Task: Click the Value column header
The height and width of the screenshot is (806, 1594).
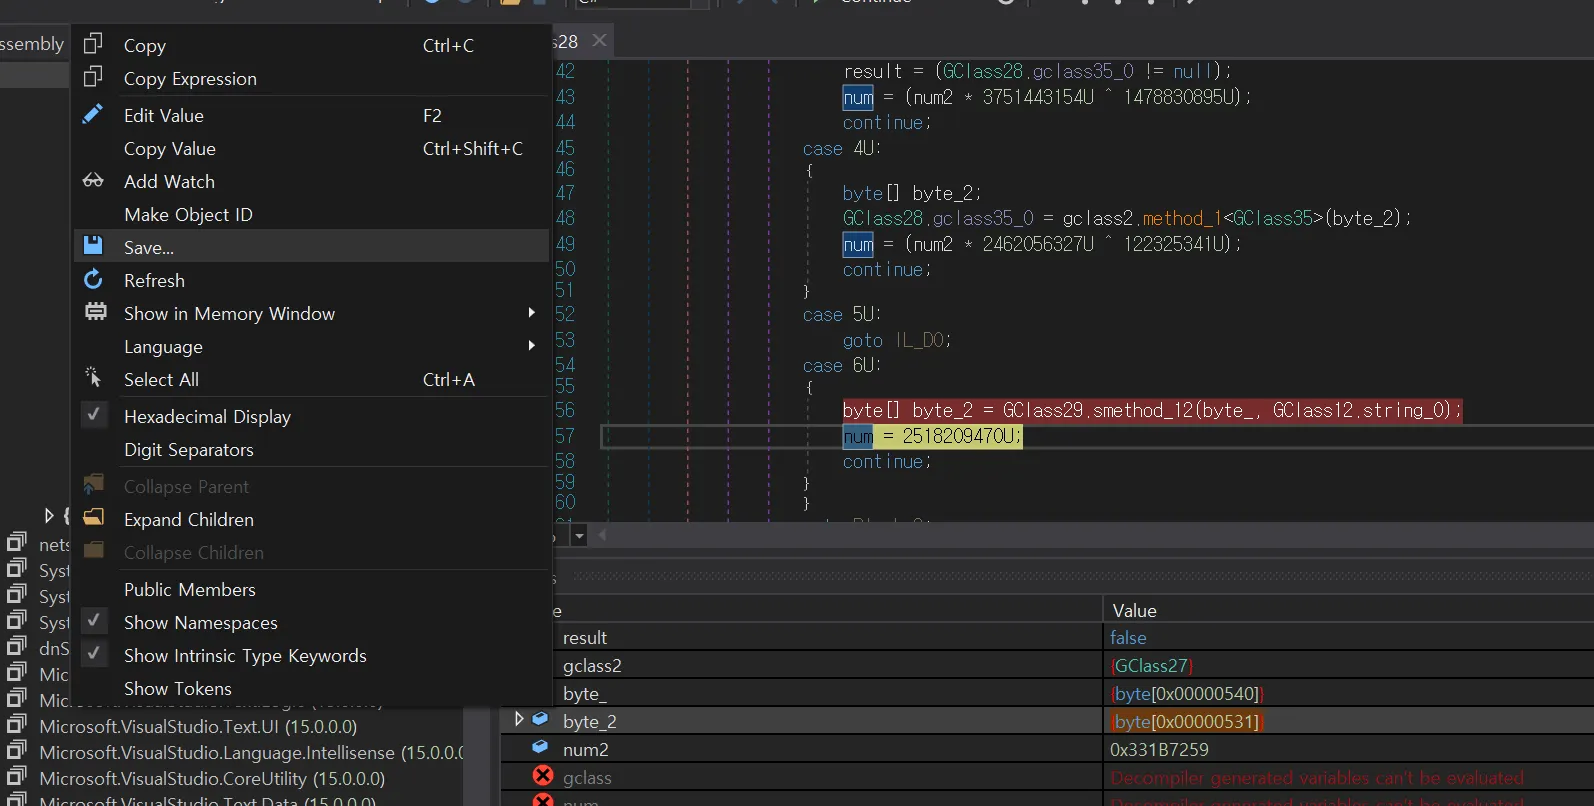Action: coord(1134,610)
